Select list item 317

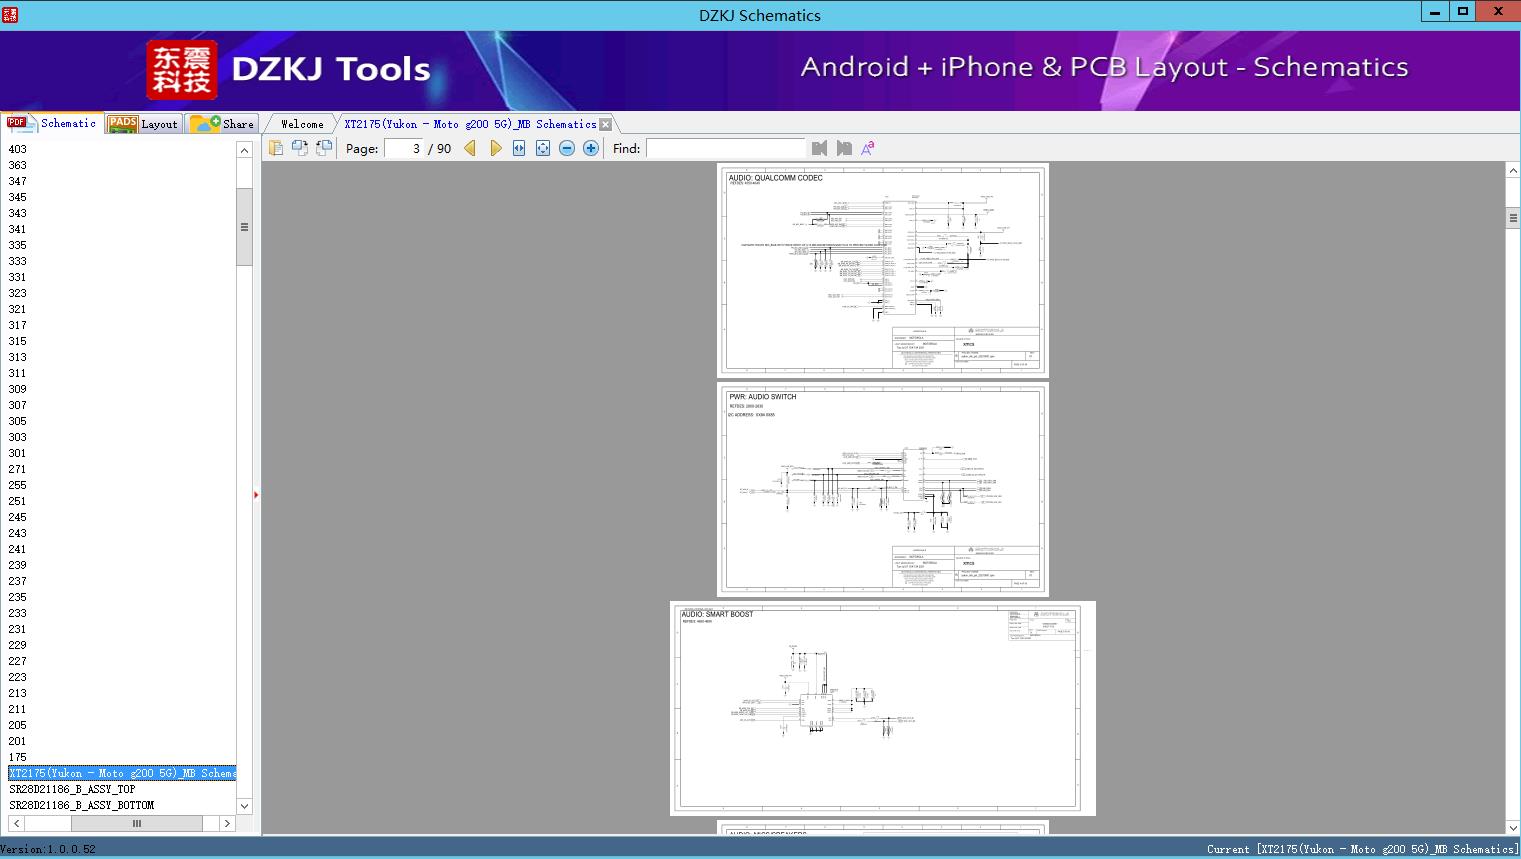[x=18, y=325]
